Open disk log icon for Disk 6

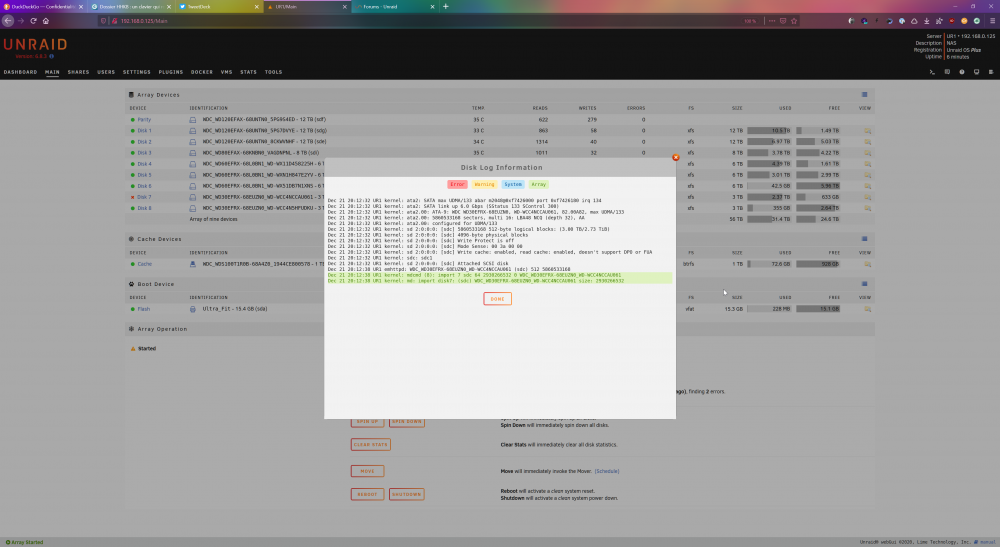point(193,186)
